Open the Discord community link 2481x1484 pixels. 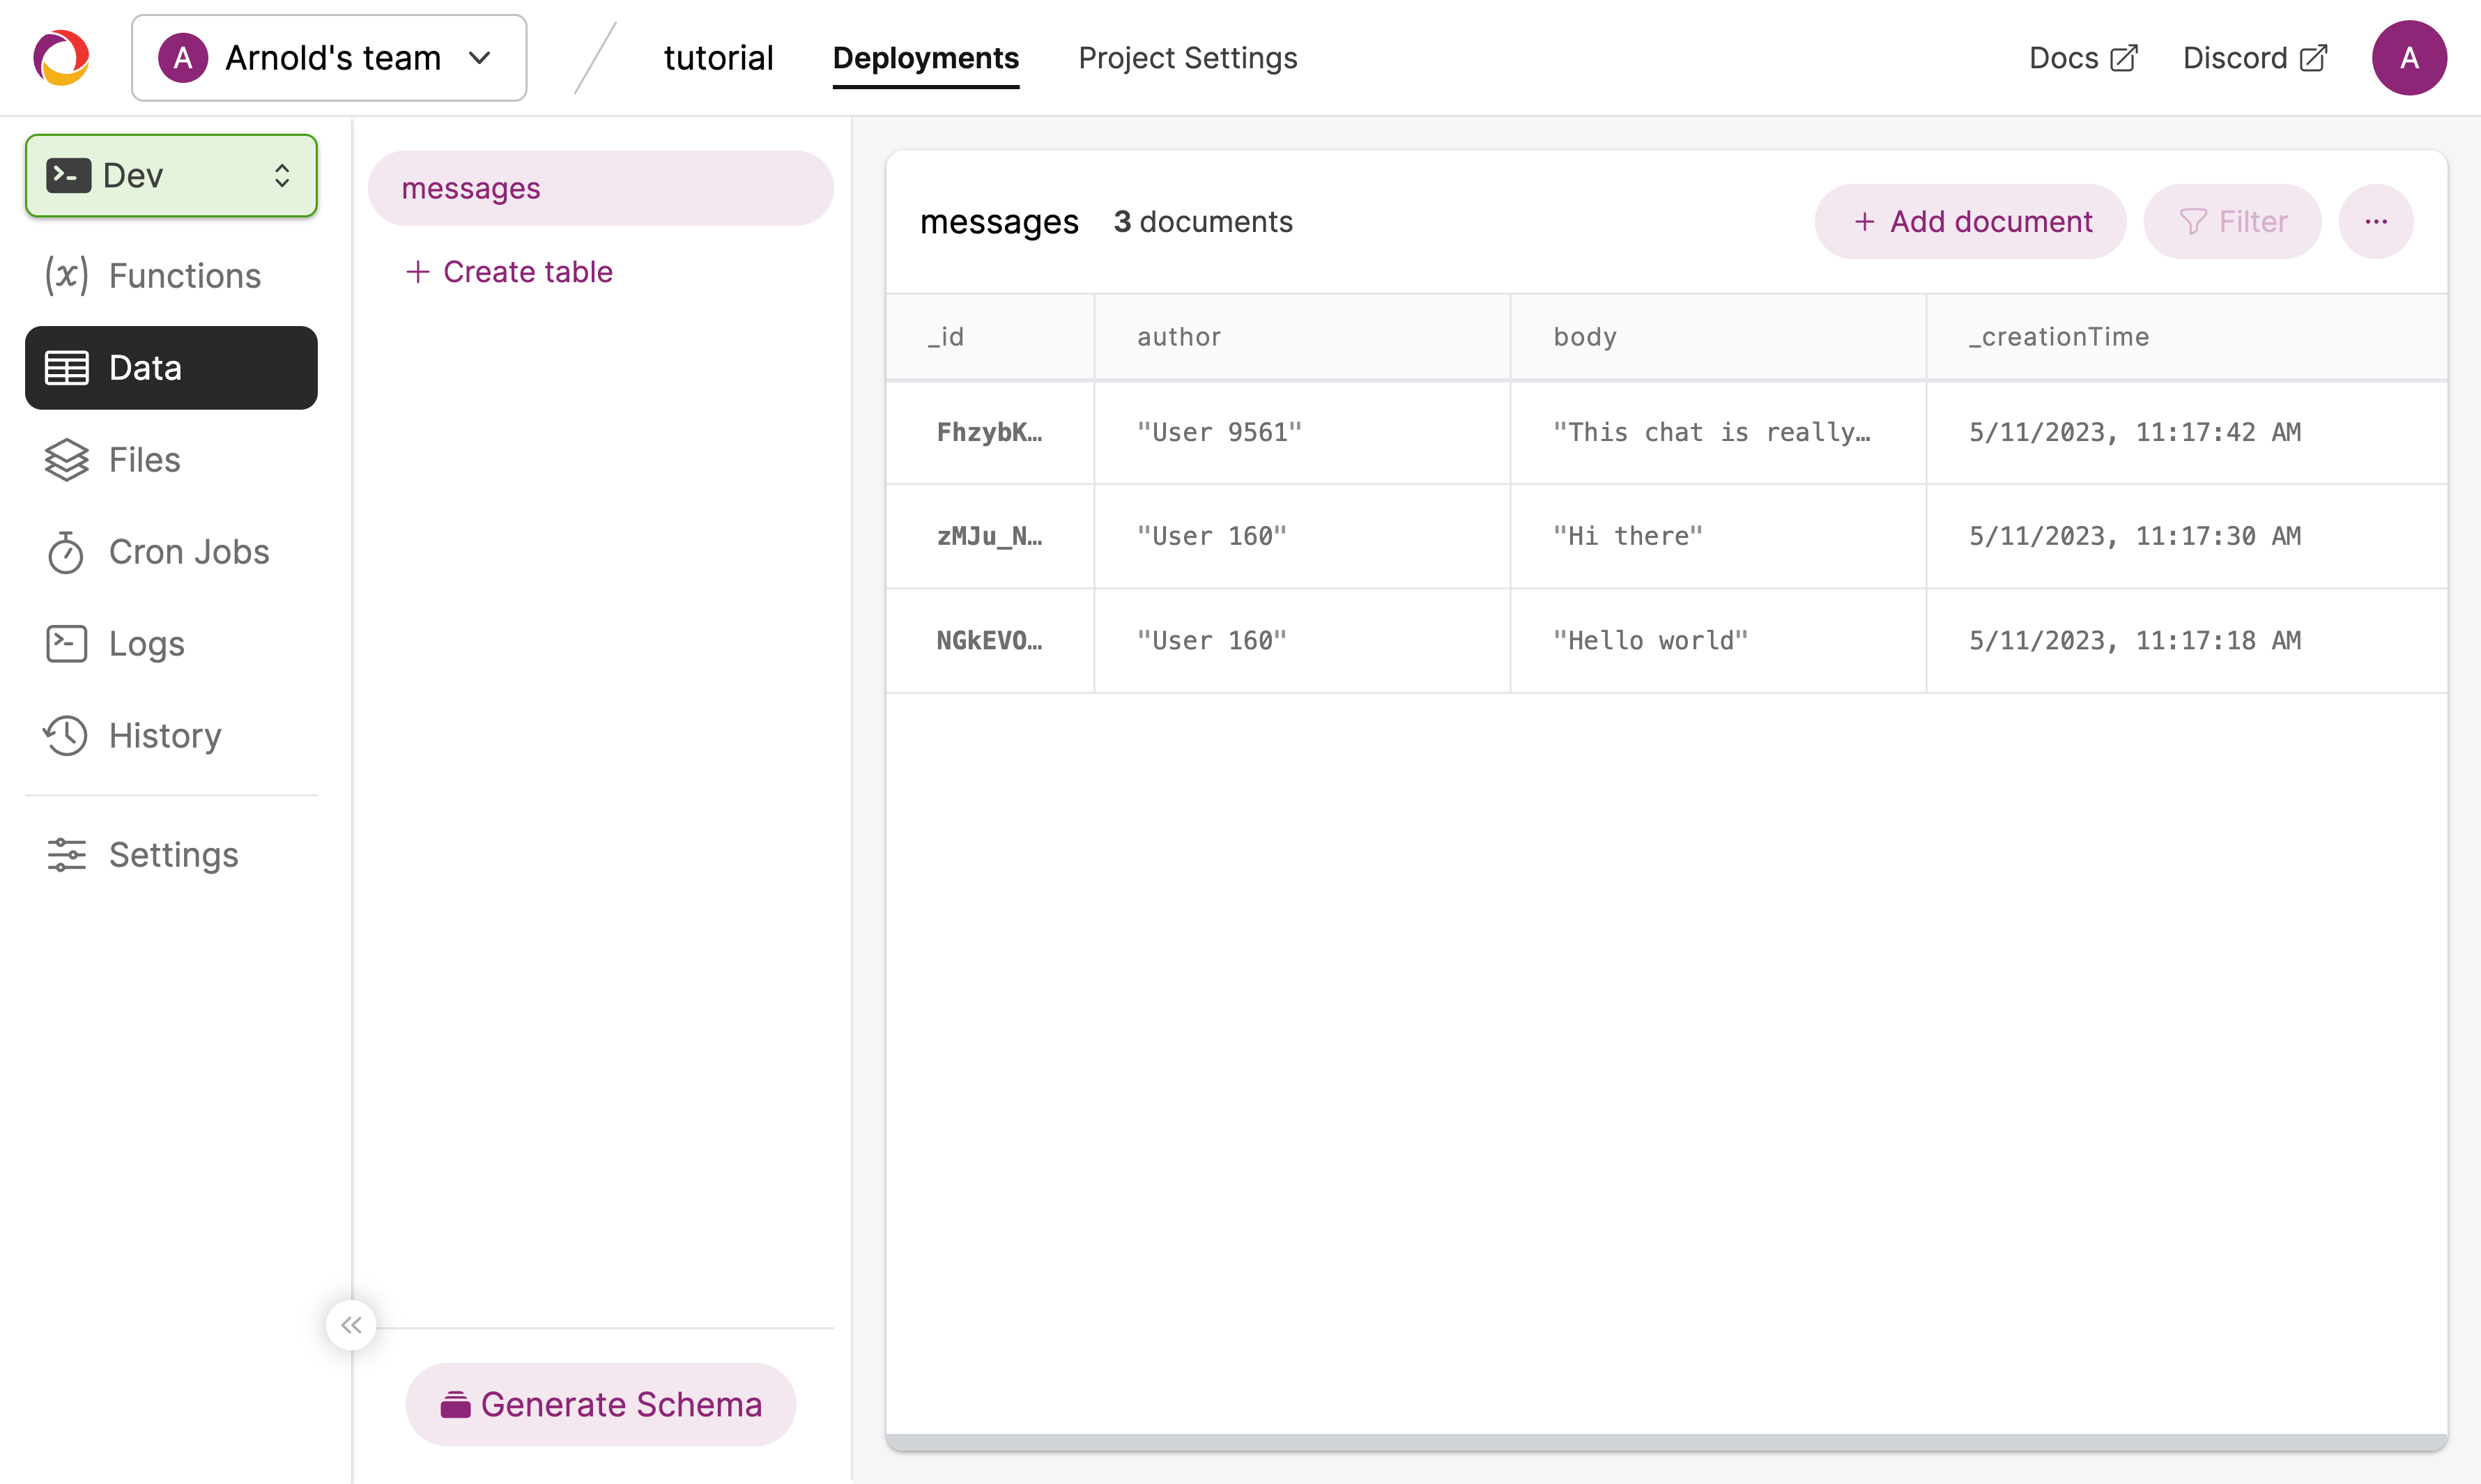click(x=2253, y=57)
